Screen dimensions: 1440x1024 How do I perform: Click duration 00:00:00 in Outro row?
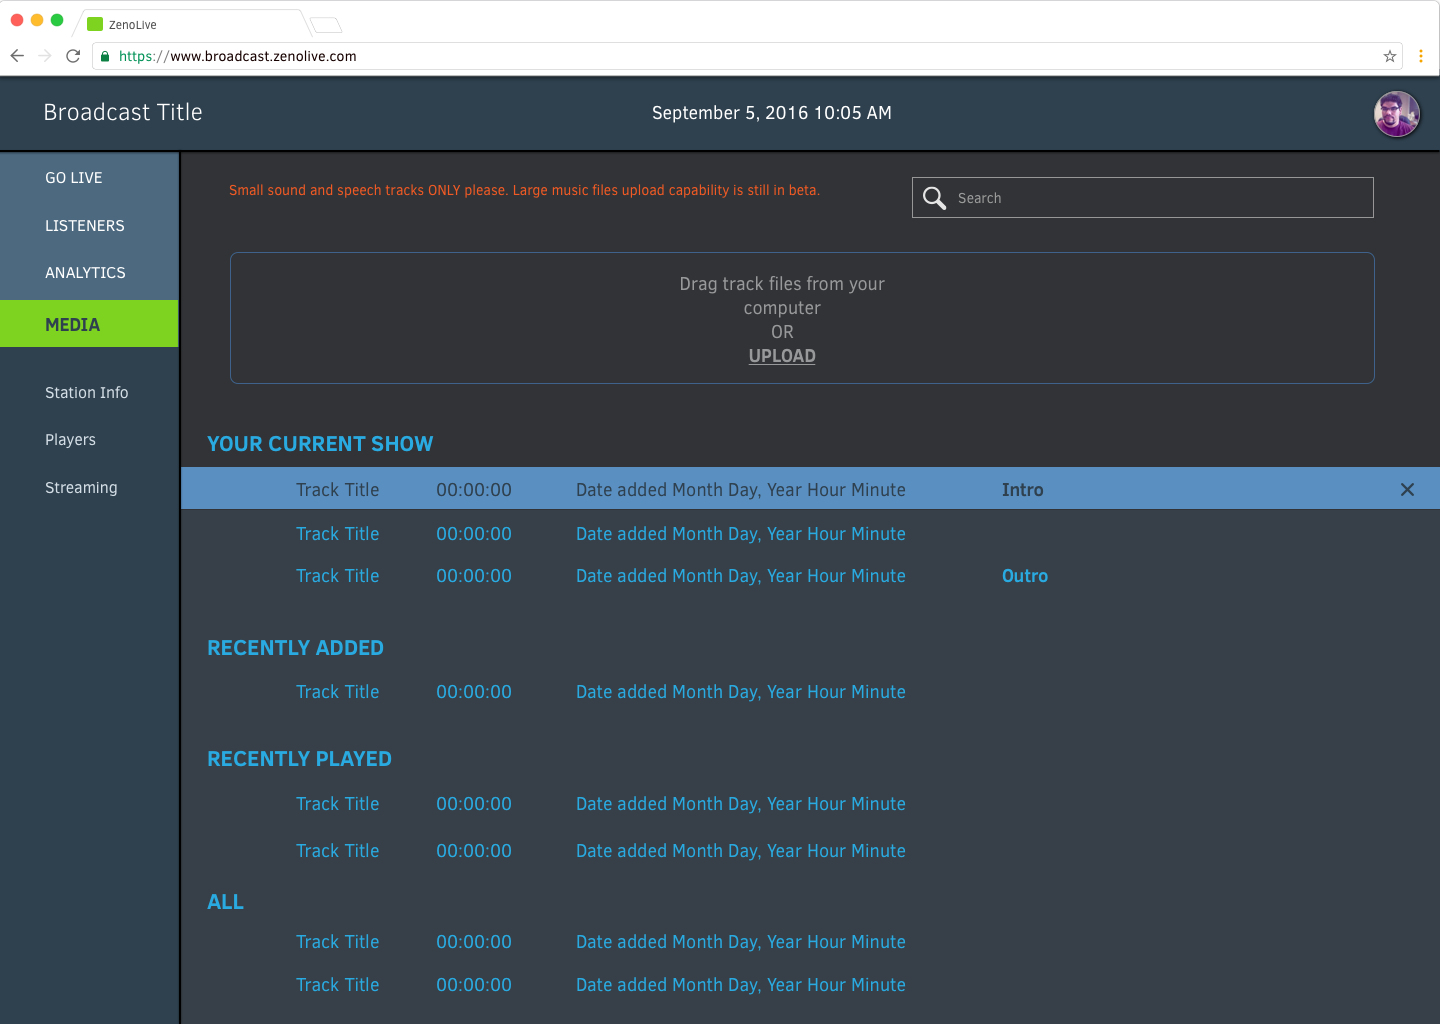pos(474,575)
